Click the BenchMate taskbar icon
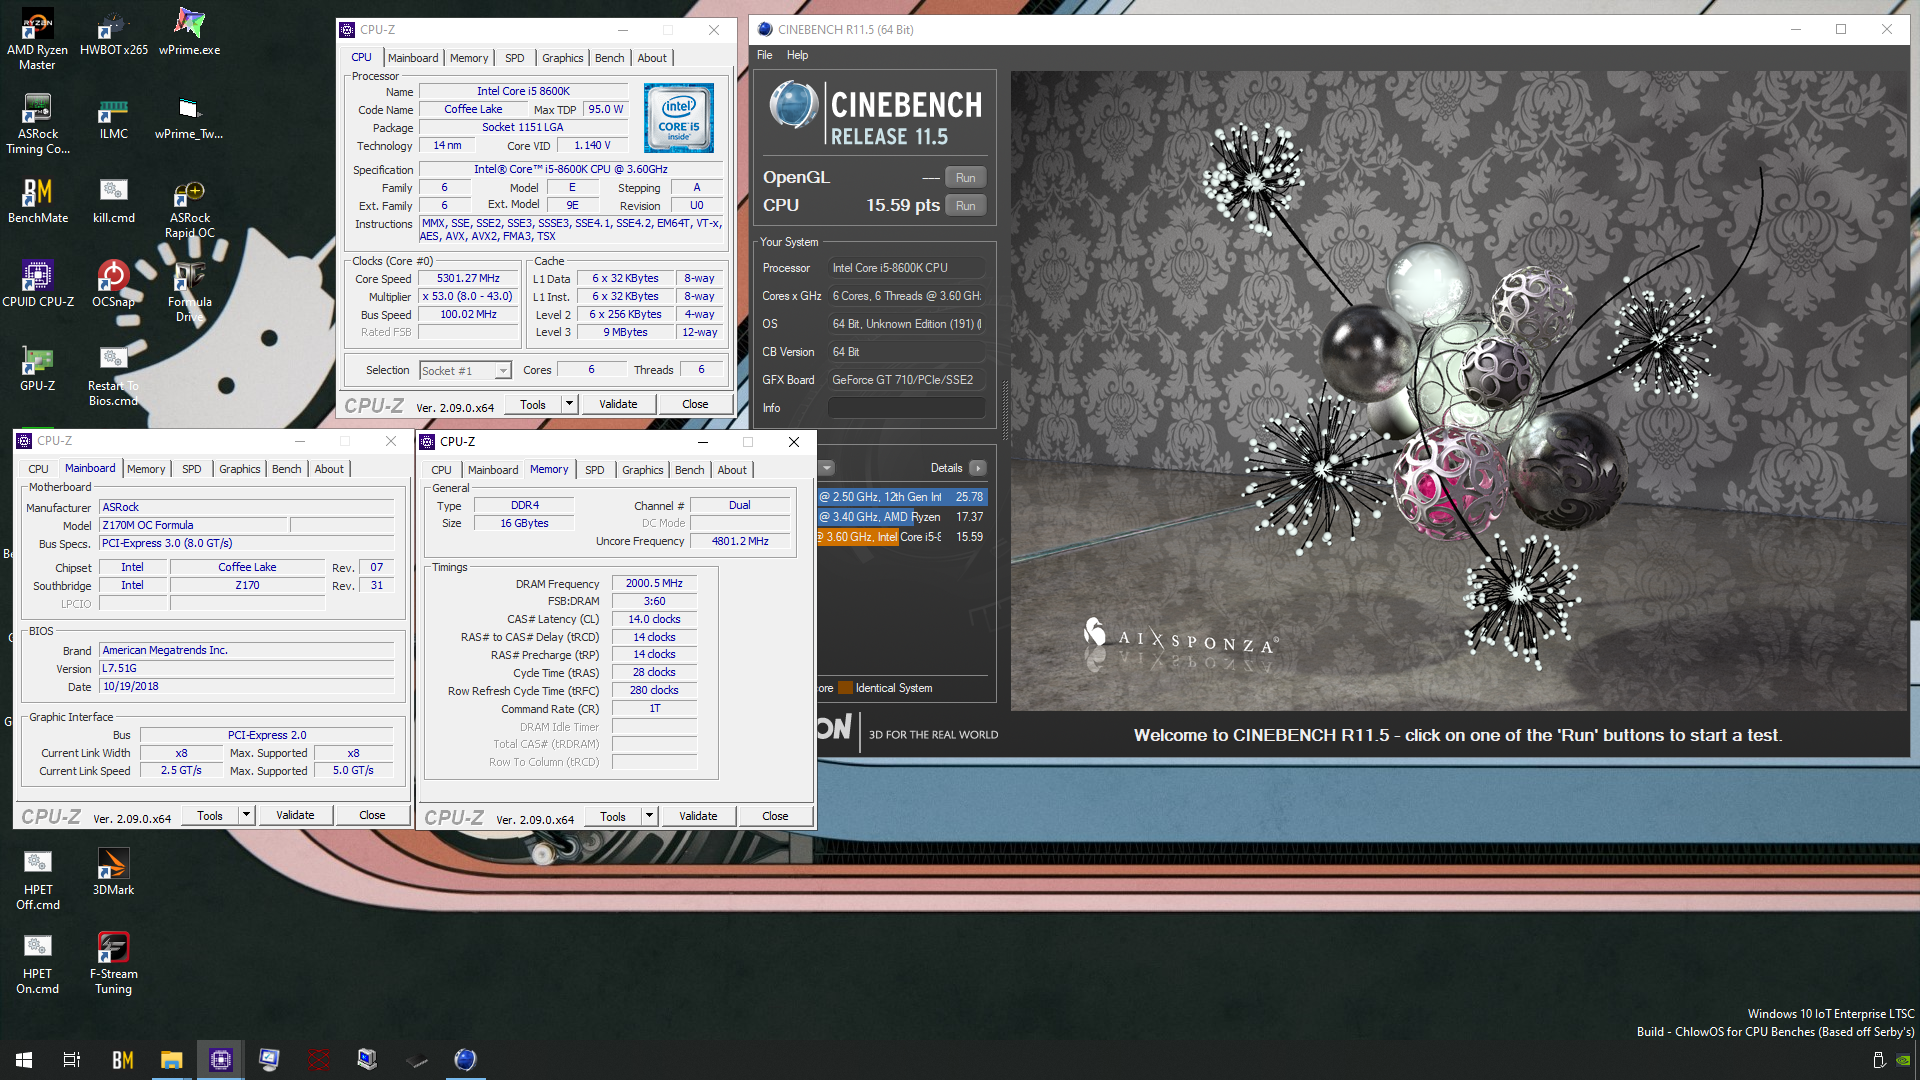1920x1080 pixels. [123, 1059]
